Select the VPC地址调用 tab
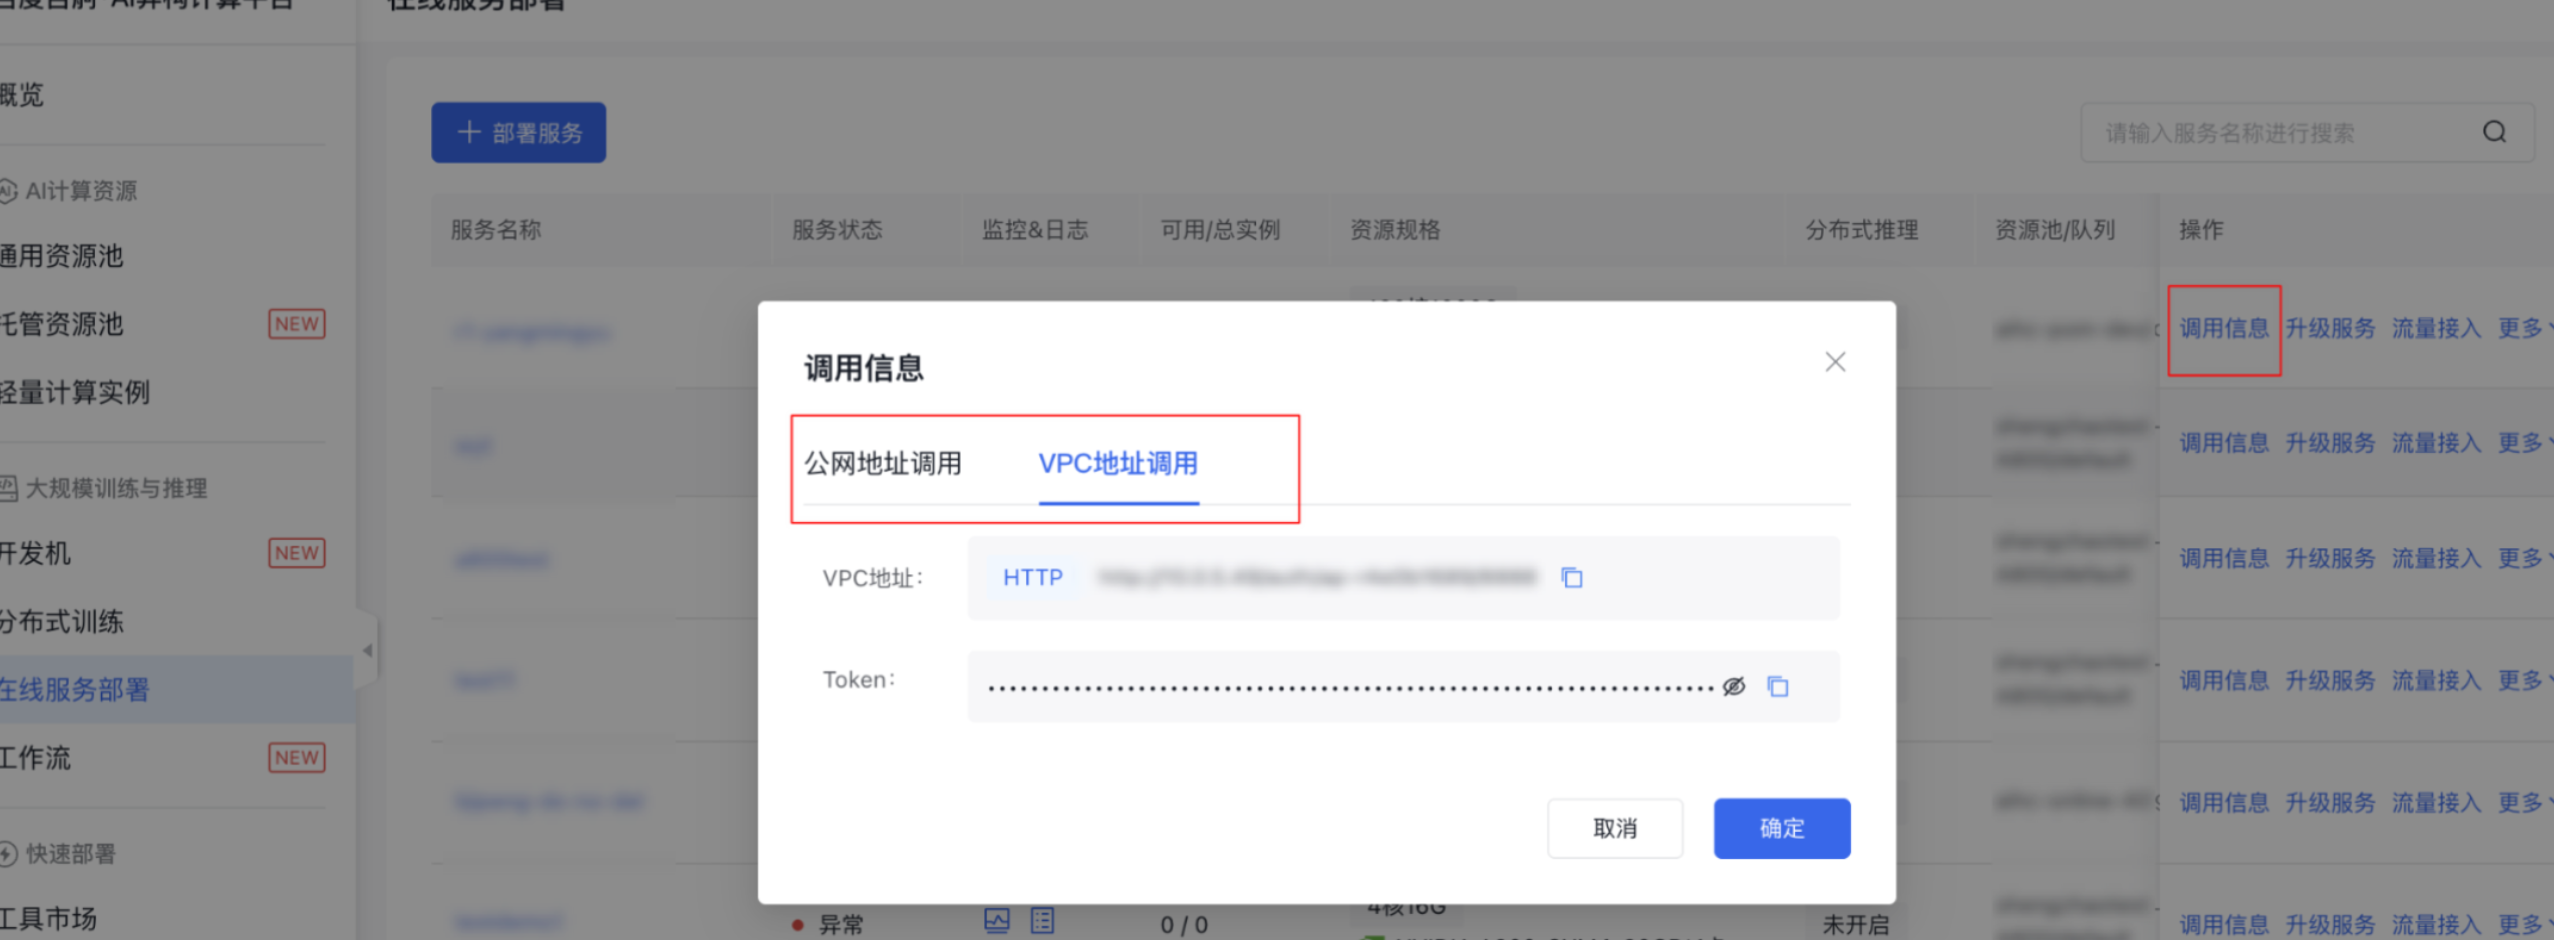Screen dimensions: 2554x940 1118,463
